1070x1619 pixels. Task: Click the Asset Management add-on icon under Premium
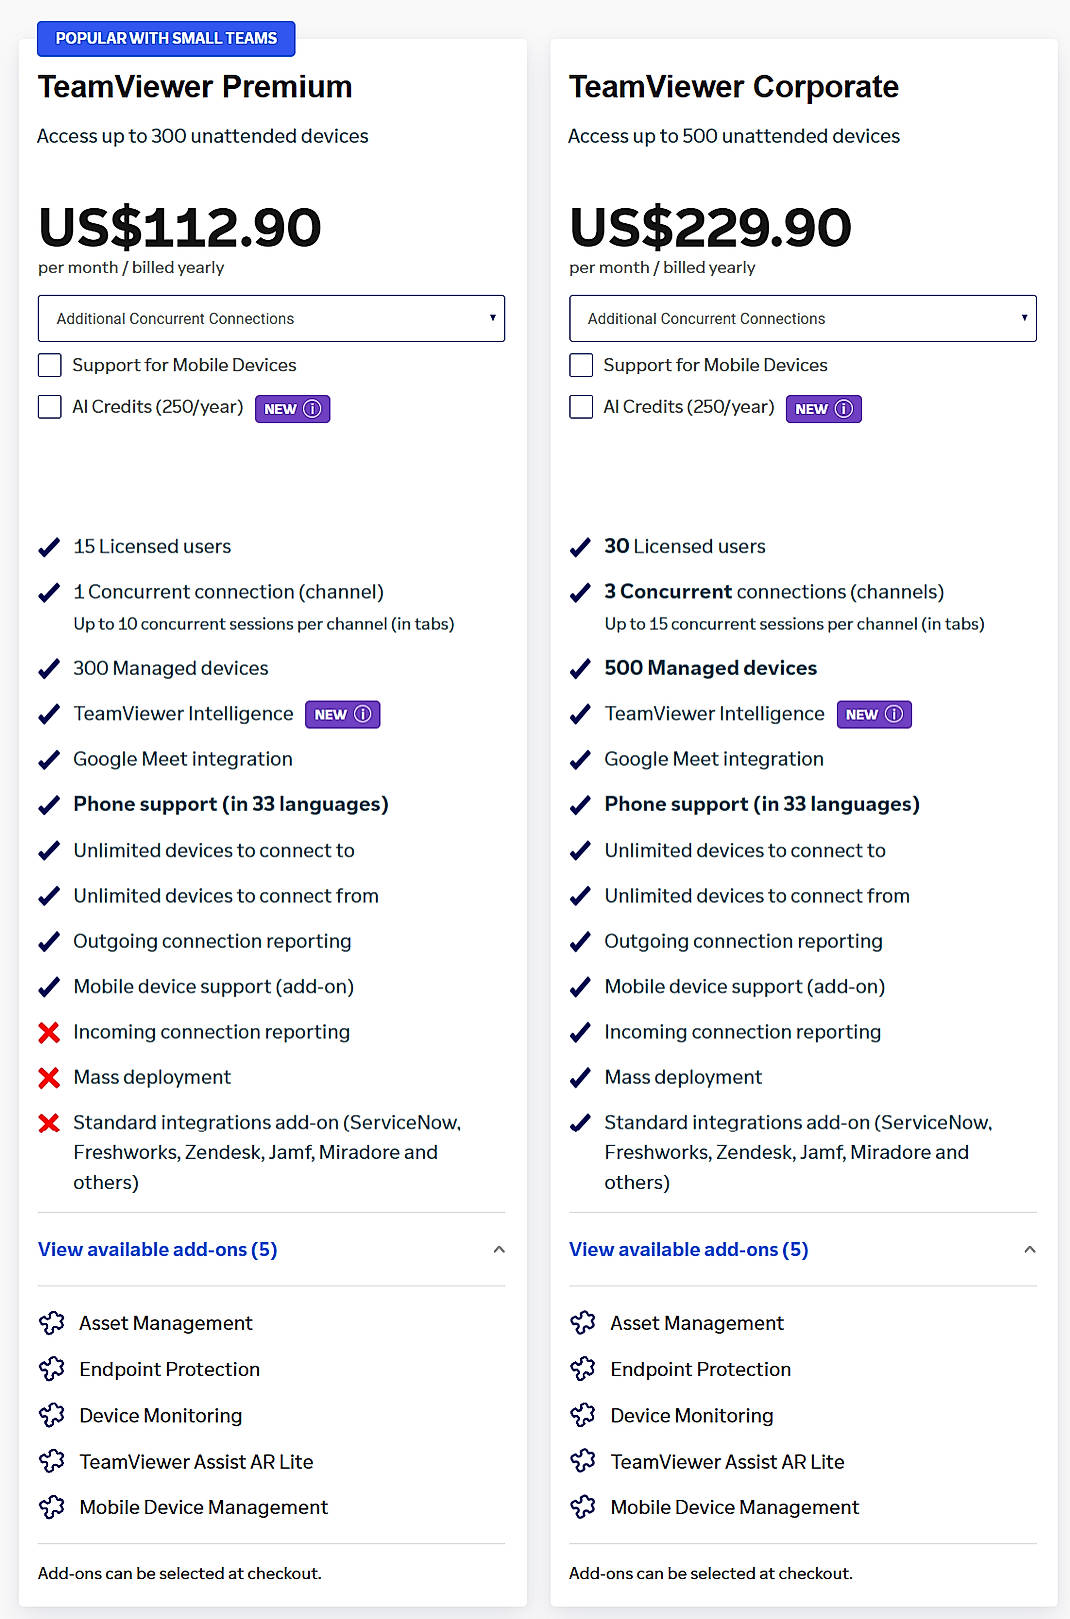[x=52, y=1322]
